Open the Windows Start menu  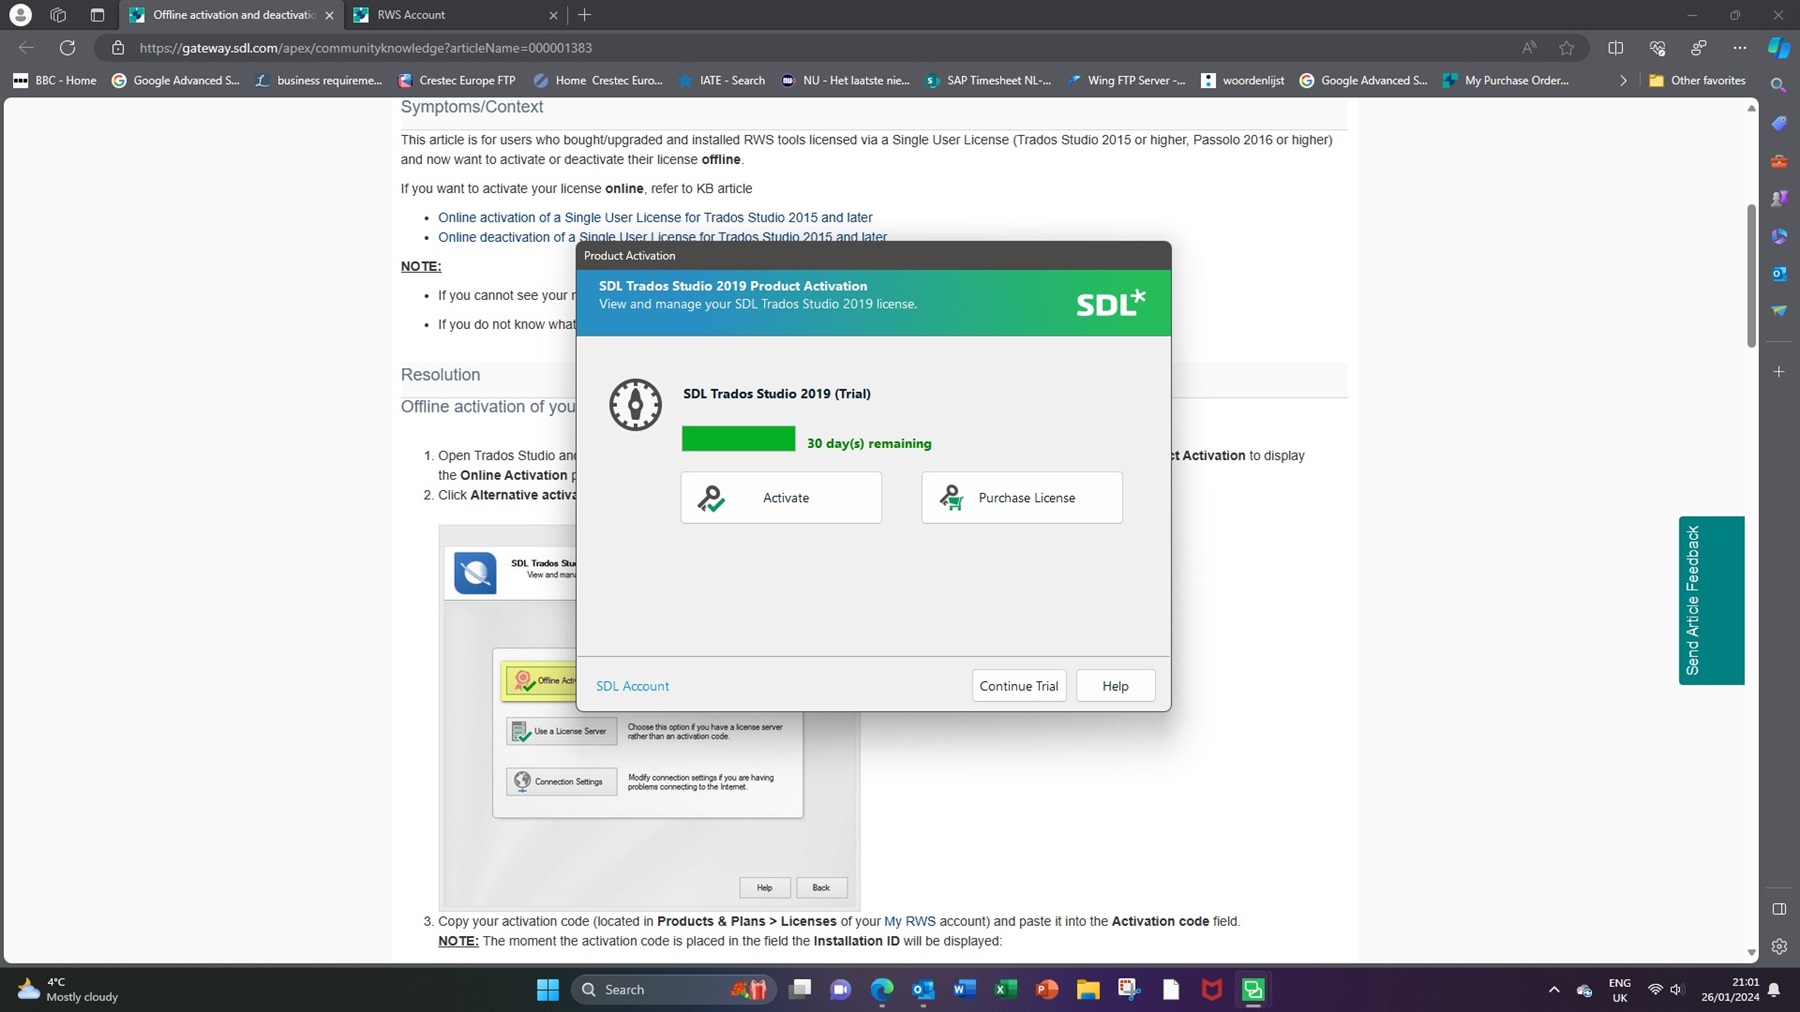(548, 990)
